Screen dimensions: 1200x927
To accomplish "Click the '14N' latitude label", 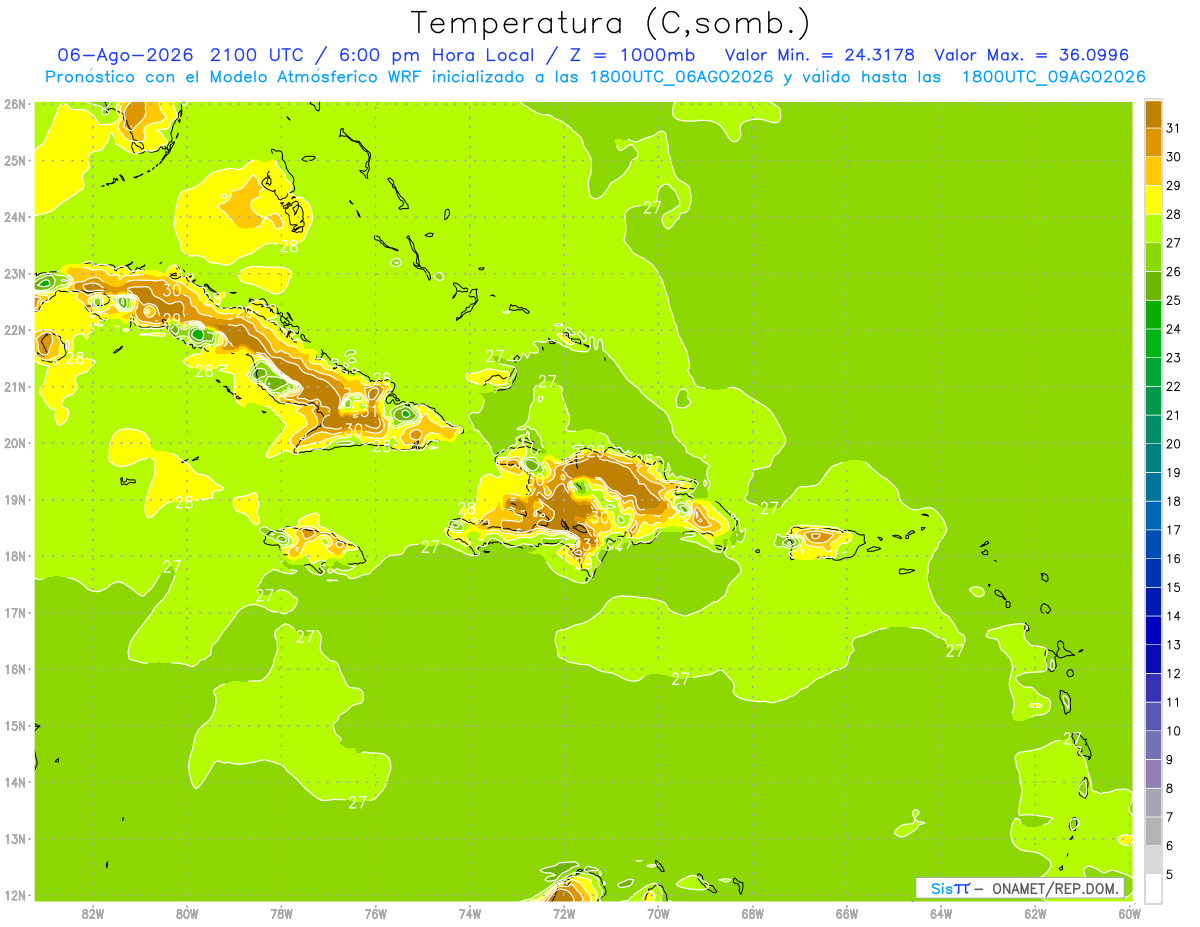I will click(14, 782).
